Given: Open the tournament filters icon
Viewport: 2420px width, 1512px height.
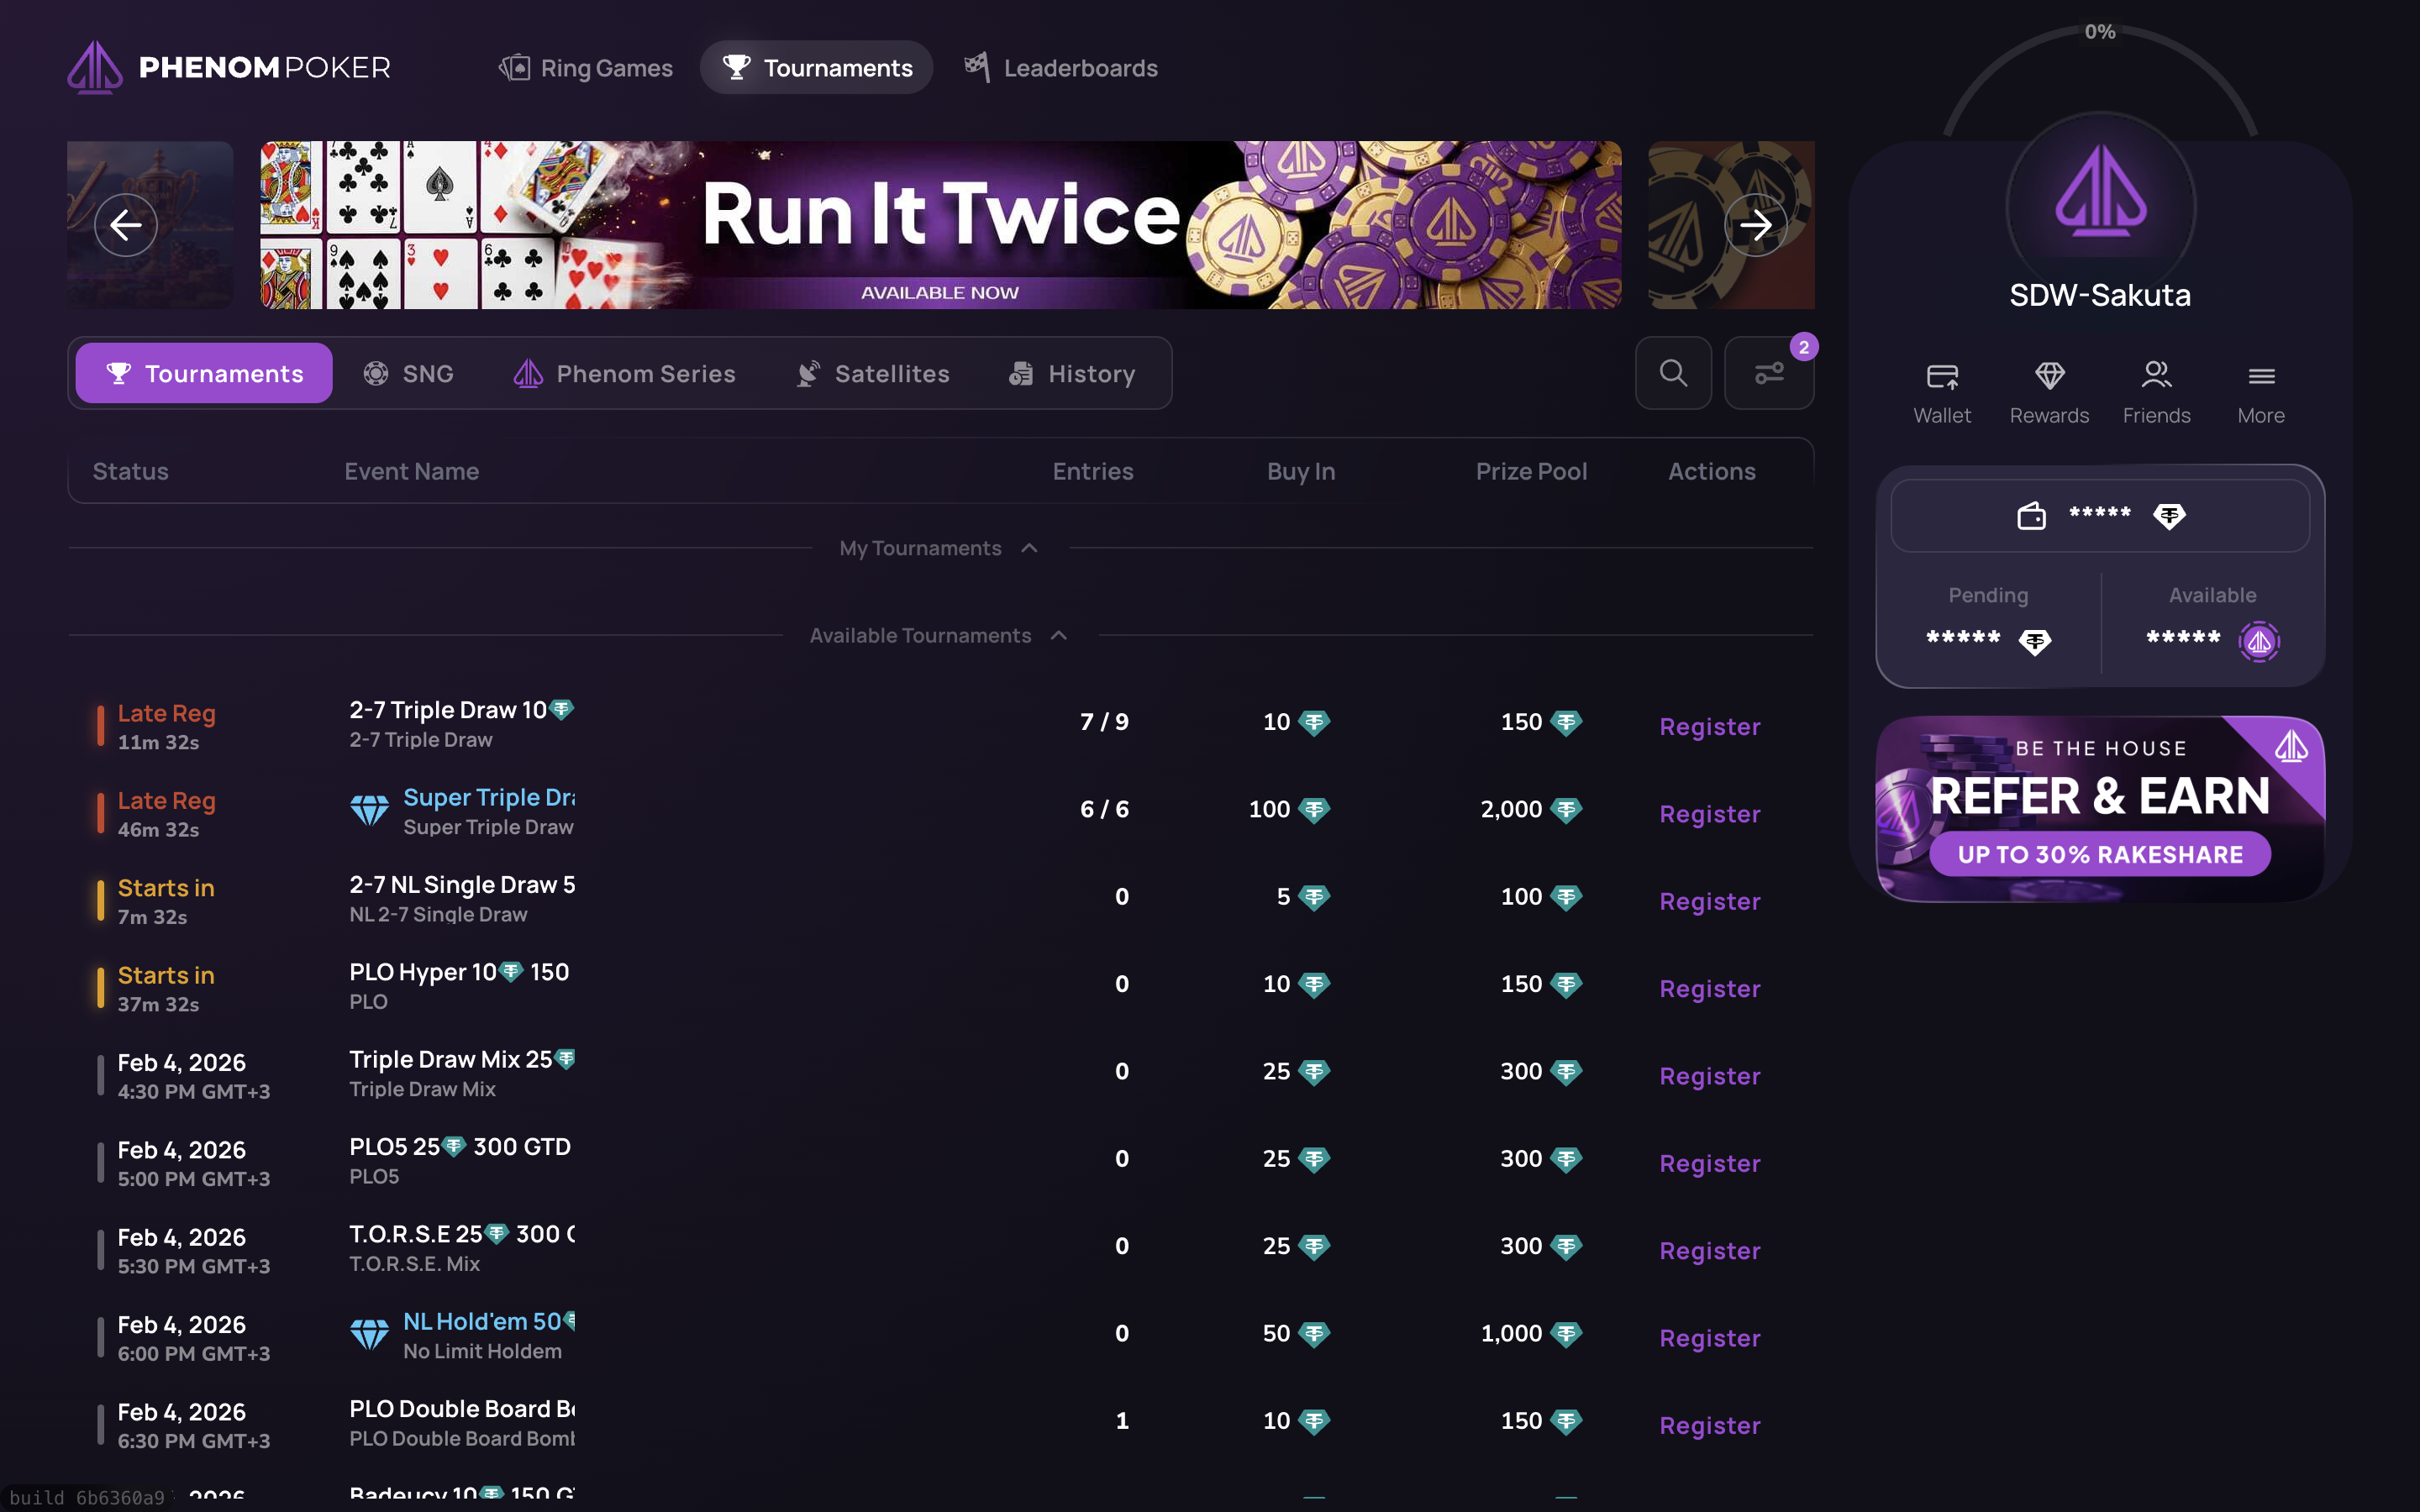Looking at the screenshot, I should pos(1768,373).
